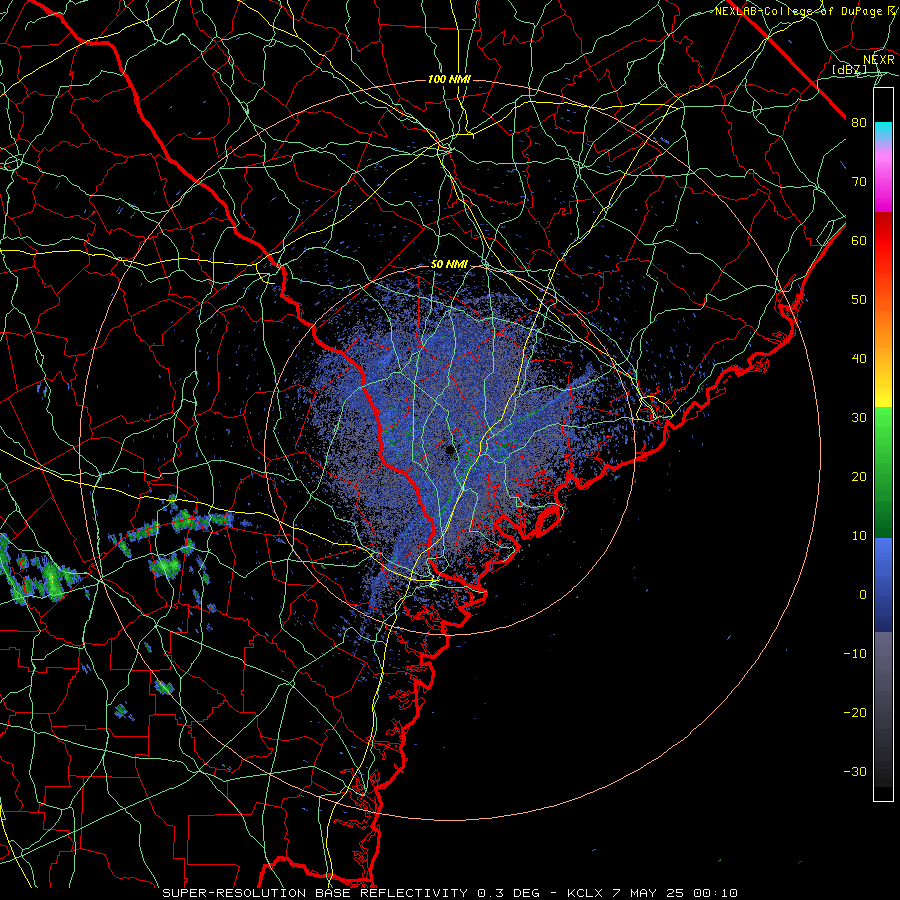The image size is (900, 900).
Task: Click the 10 value on dBZ scale
Action: click(859, 536)
